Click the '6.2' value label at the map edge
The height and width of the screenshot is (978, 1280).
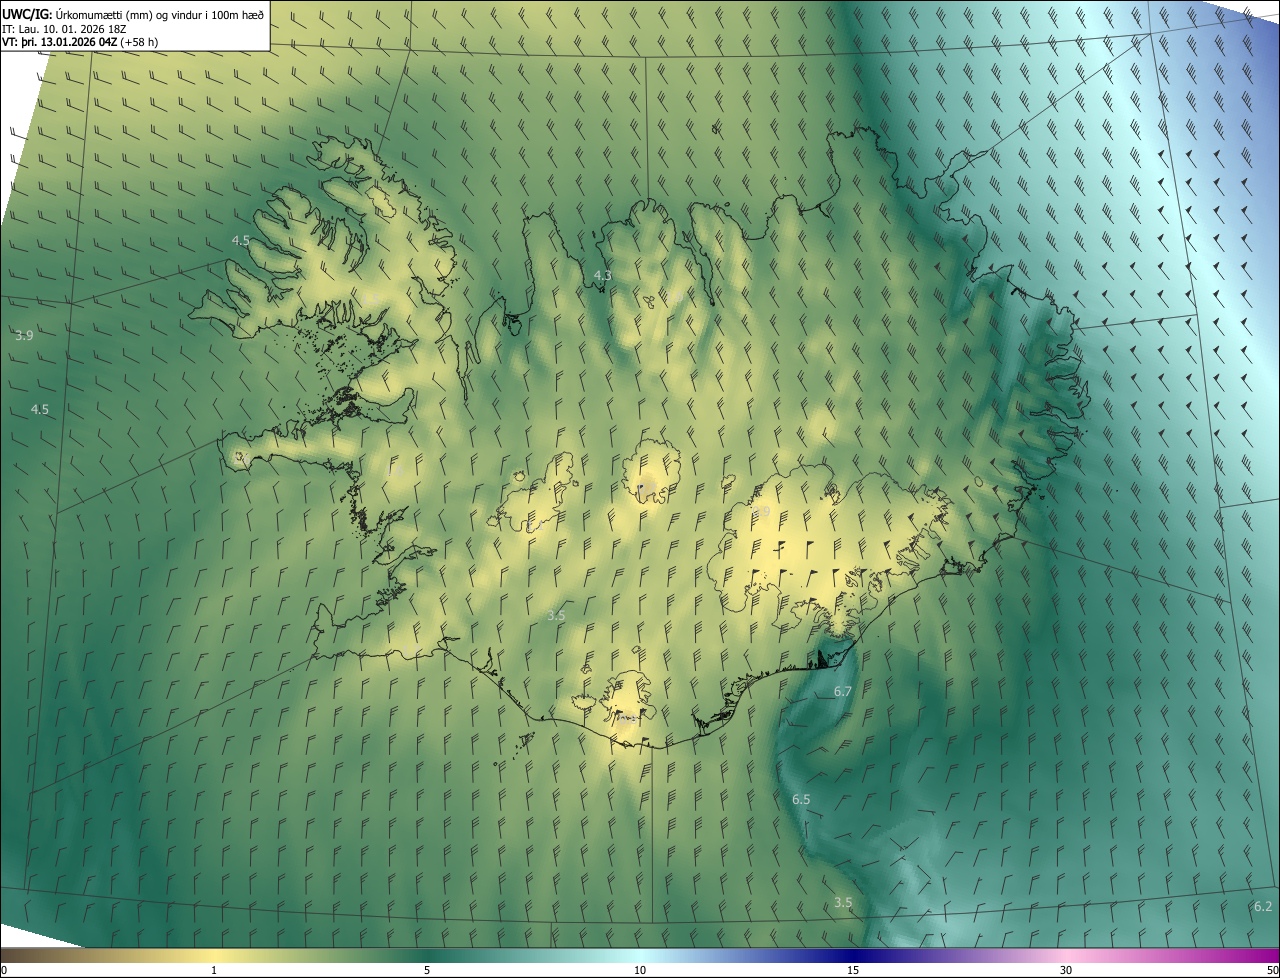(1263, 907)
